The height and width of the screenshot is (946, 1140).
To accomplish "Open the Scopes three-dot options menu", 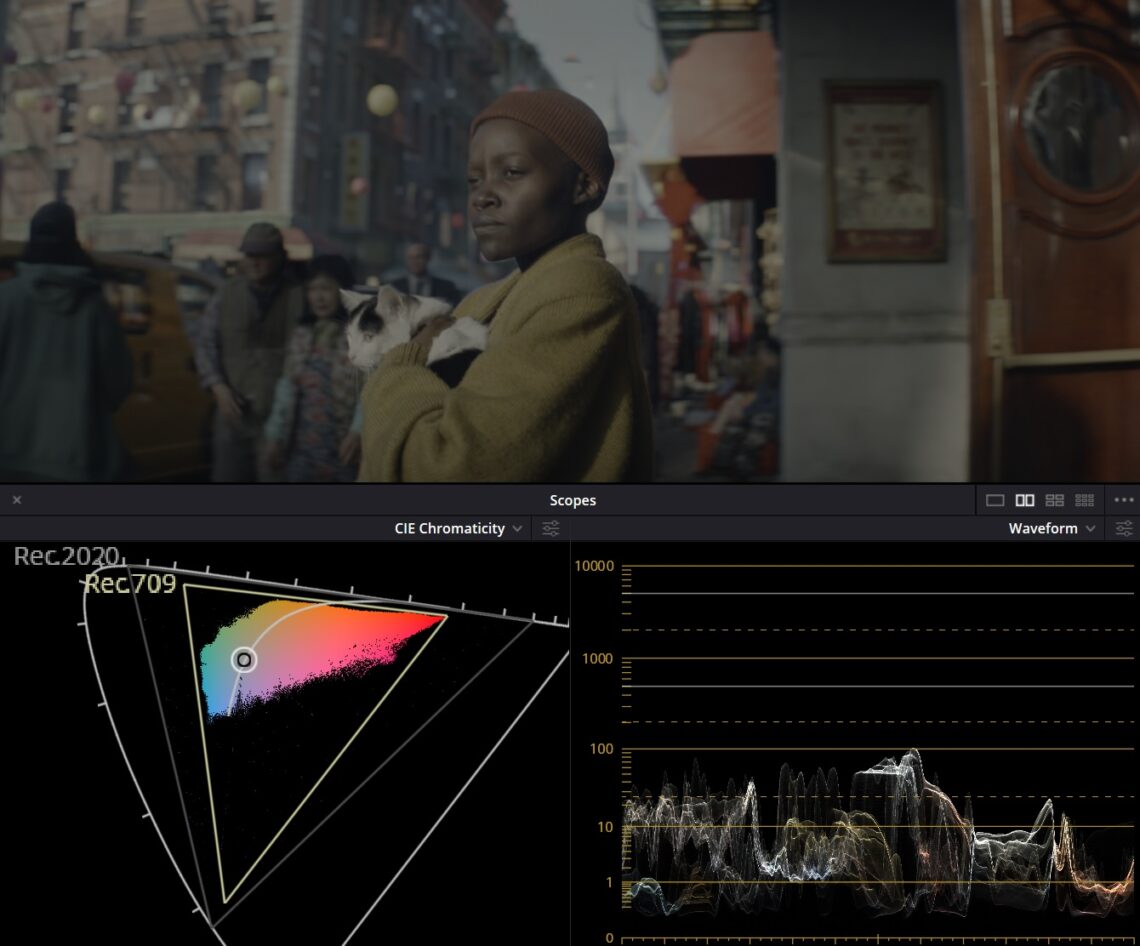I will pyautogui.click(x=1123, y=500).
